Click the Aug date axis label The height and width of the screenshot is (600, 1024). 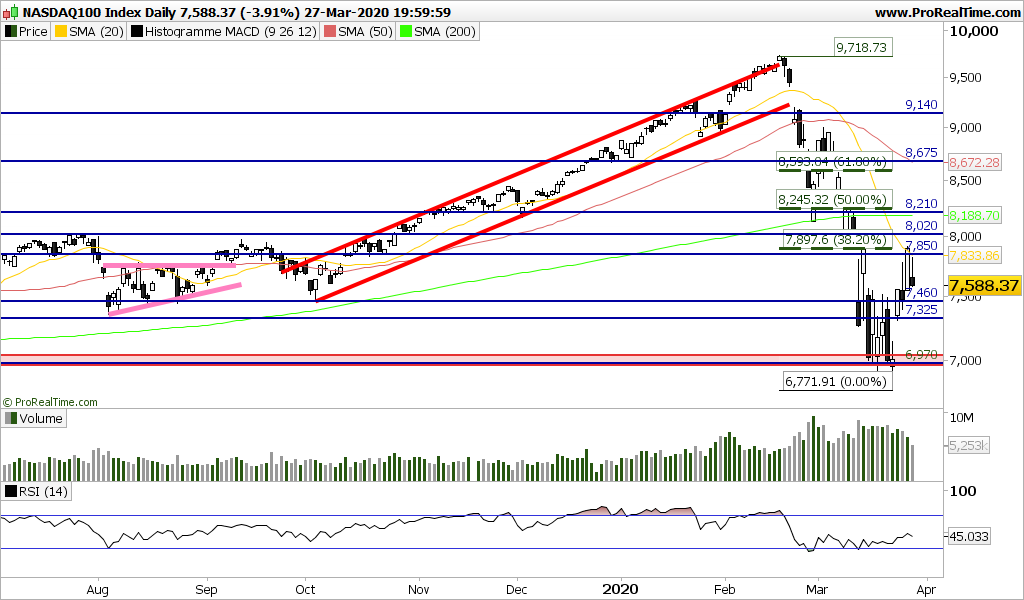pyautogui.click(x=97, y=590)
